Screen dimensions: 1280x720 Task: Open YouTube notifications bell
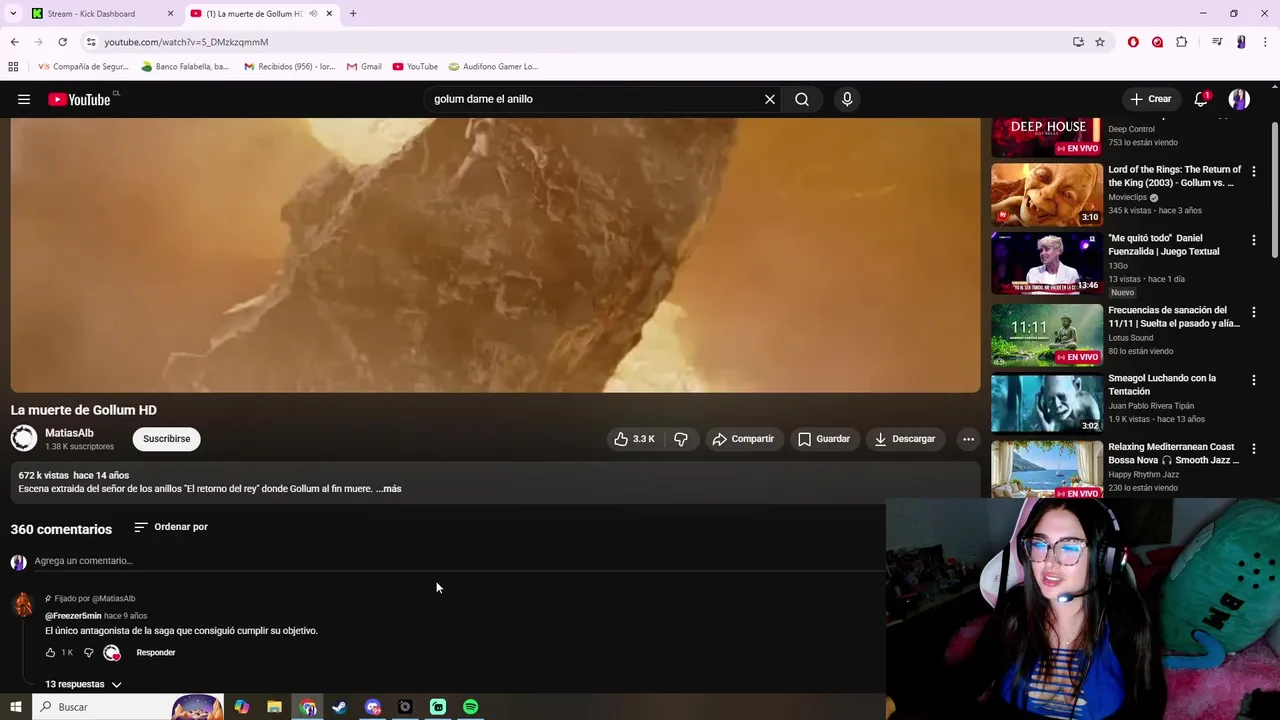pos(1201,99)
